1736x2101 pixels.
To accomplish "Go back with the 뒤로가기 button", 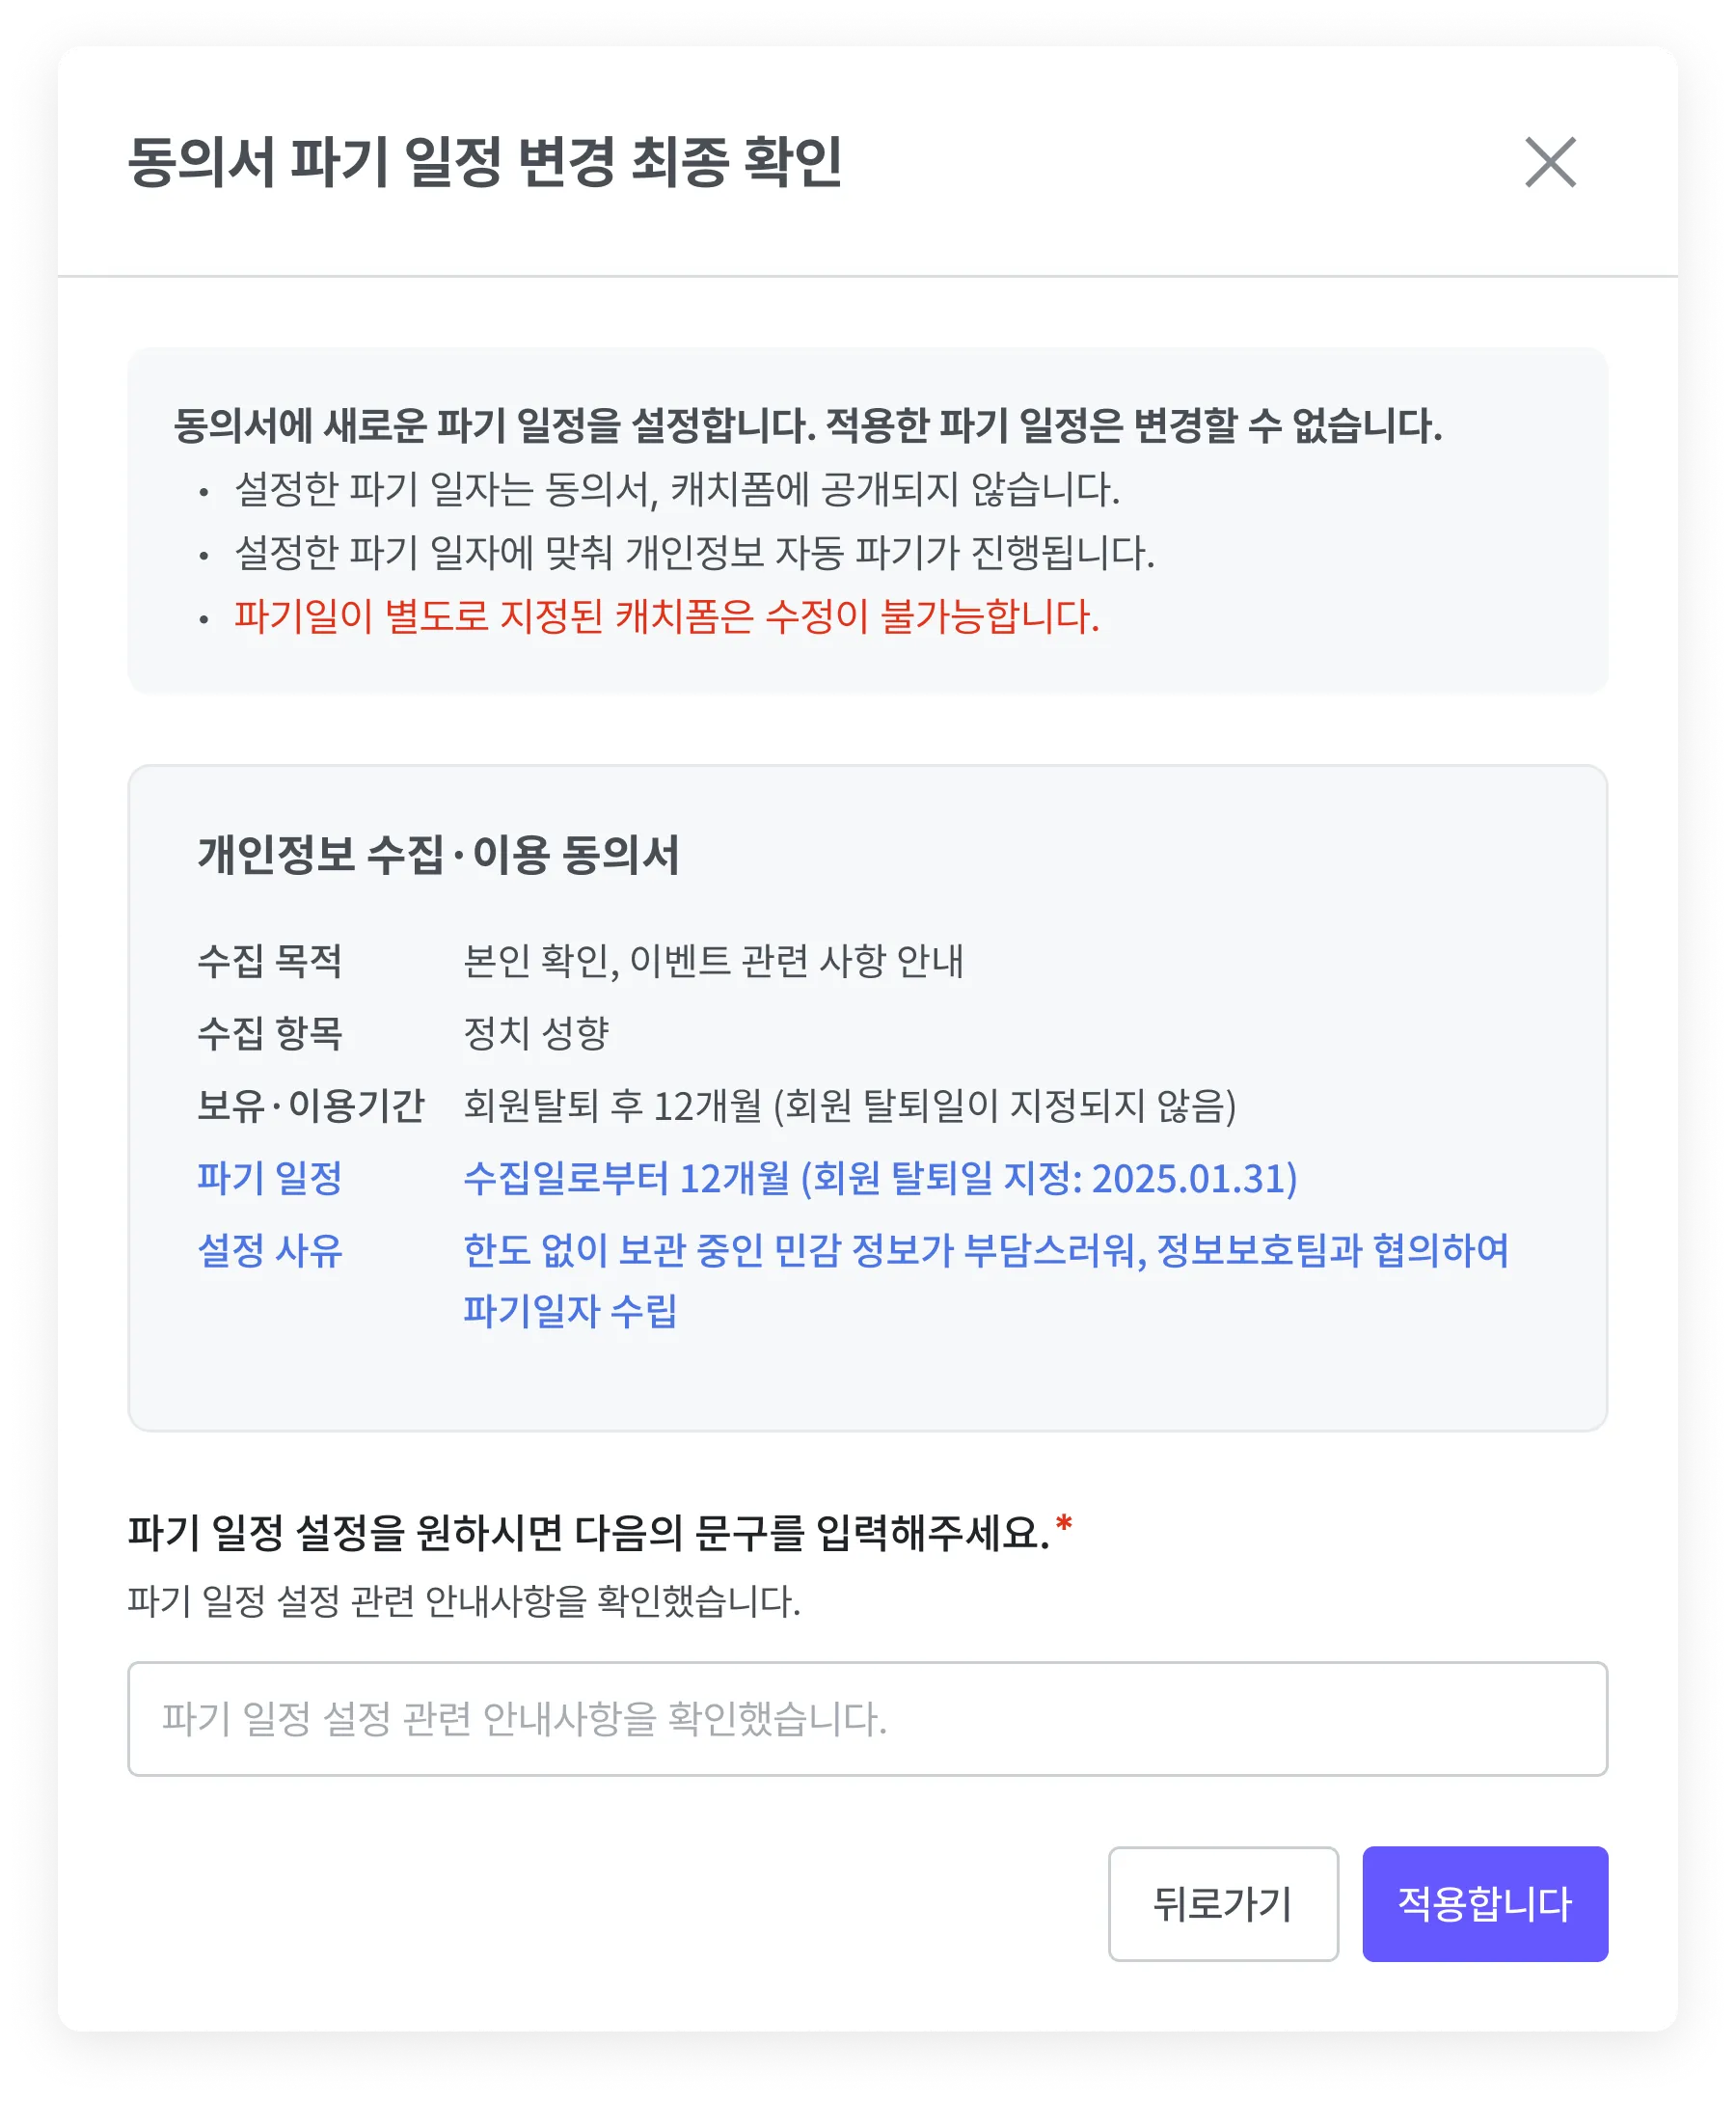I will pyautogui.click(x=1222, y=1903).
